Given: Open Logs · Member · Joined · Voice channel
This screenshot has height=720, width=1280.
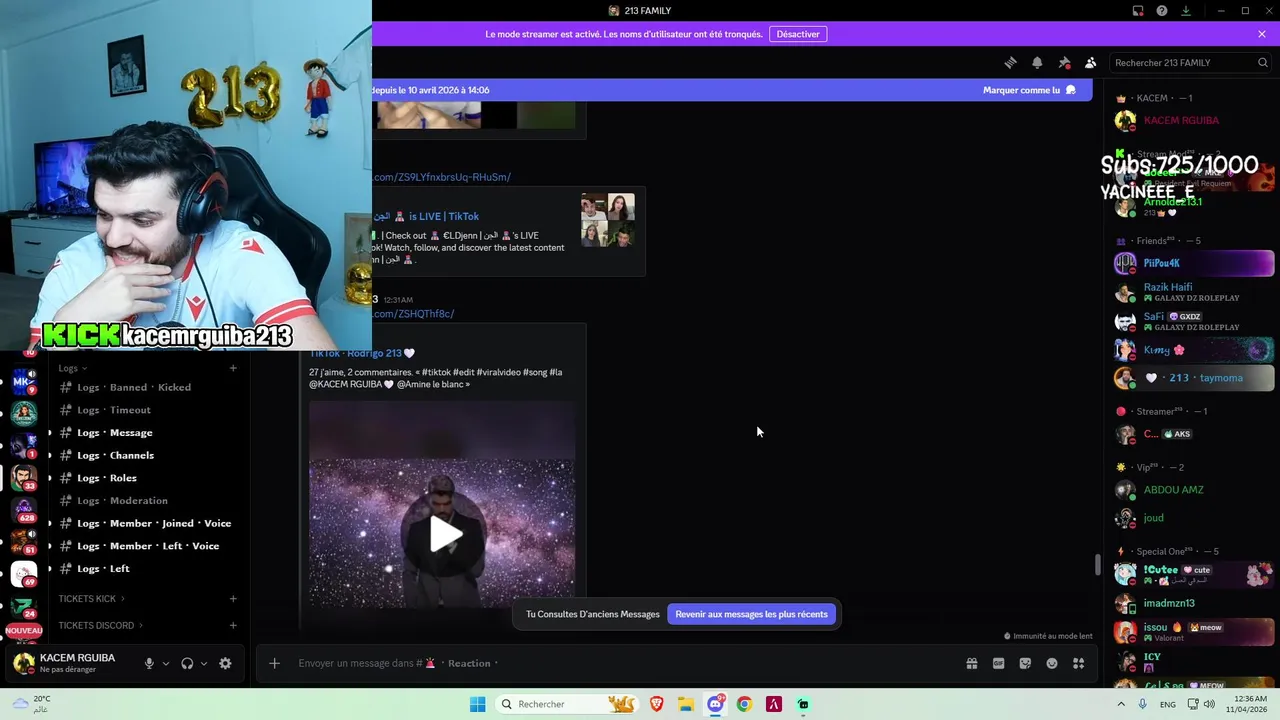Looking at the screenshot, I should (x=147, y=523).
